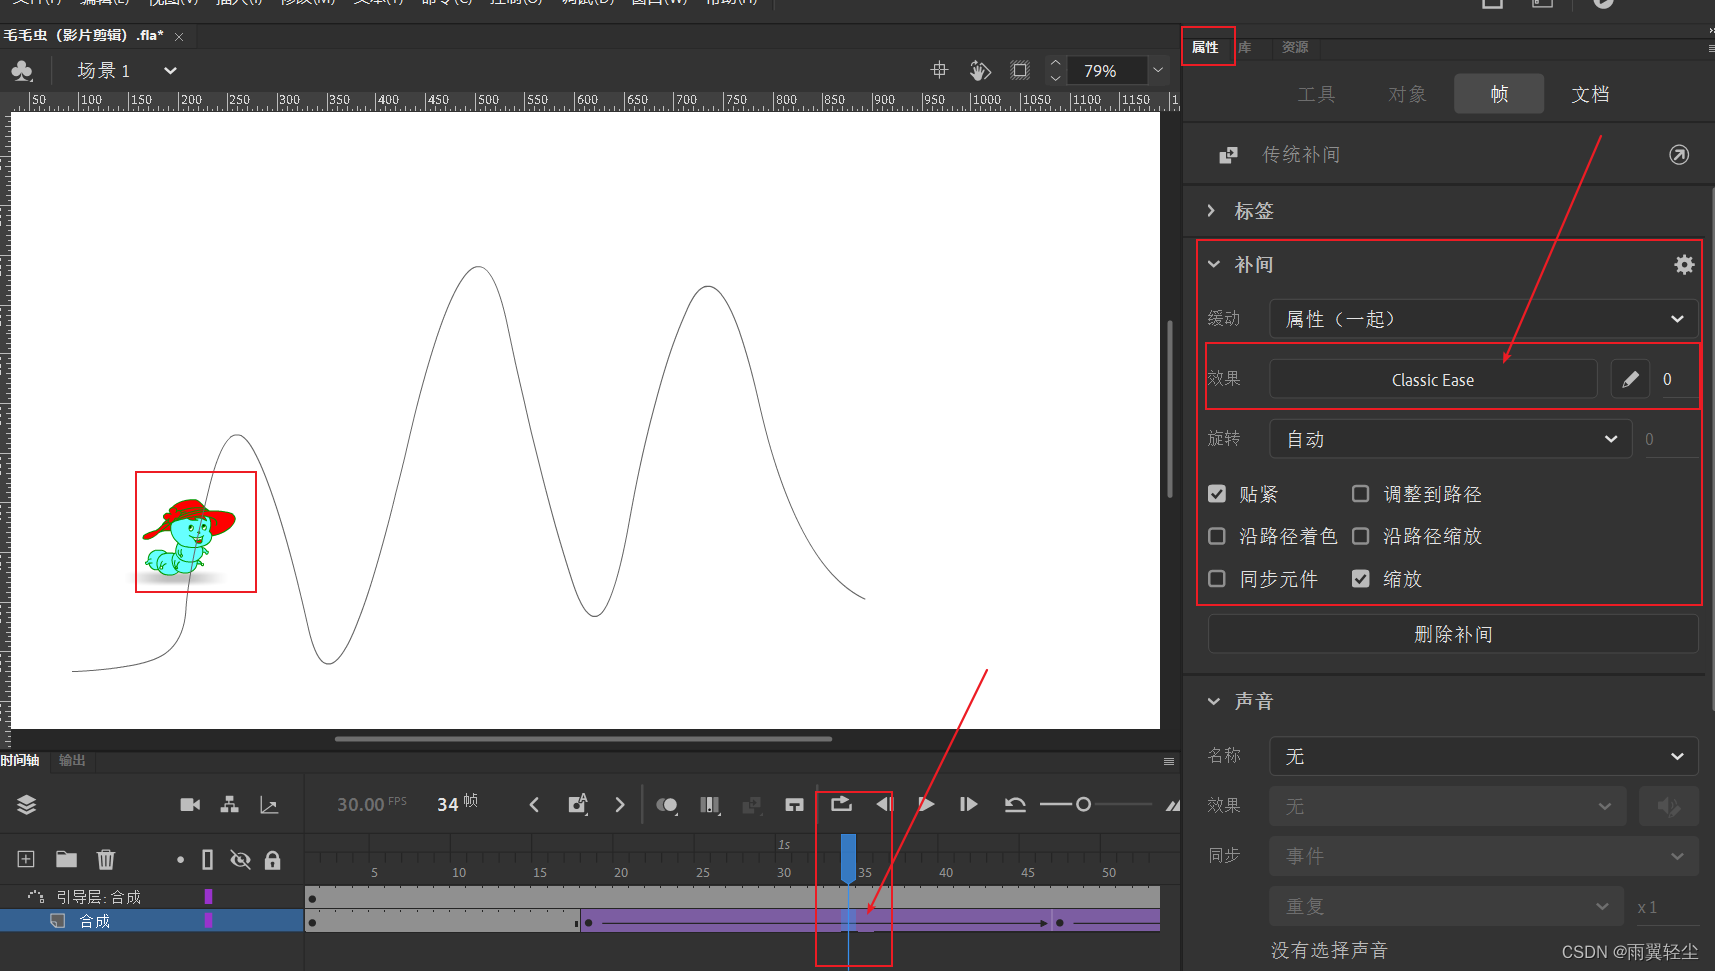The width and height of the screenshot is (1715, 971).
Task: Click the center stage icon
Action: coord(939,70)
